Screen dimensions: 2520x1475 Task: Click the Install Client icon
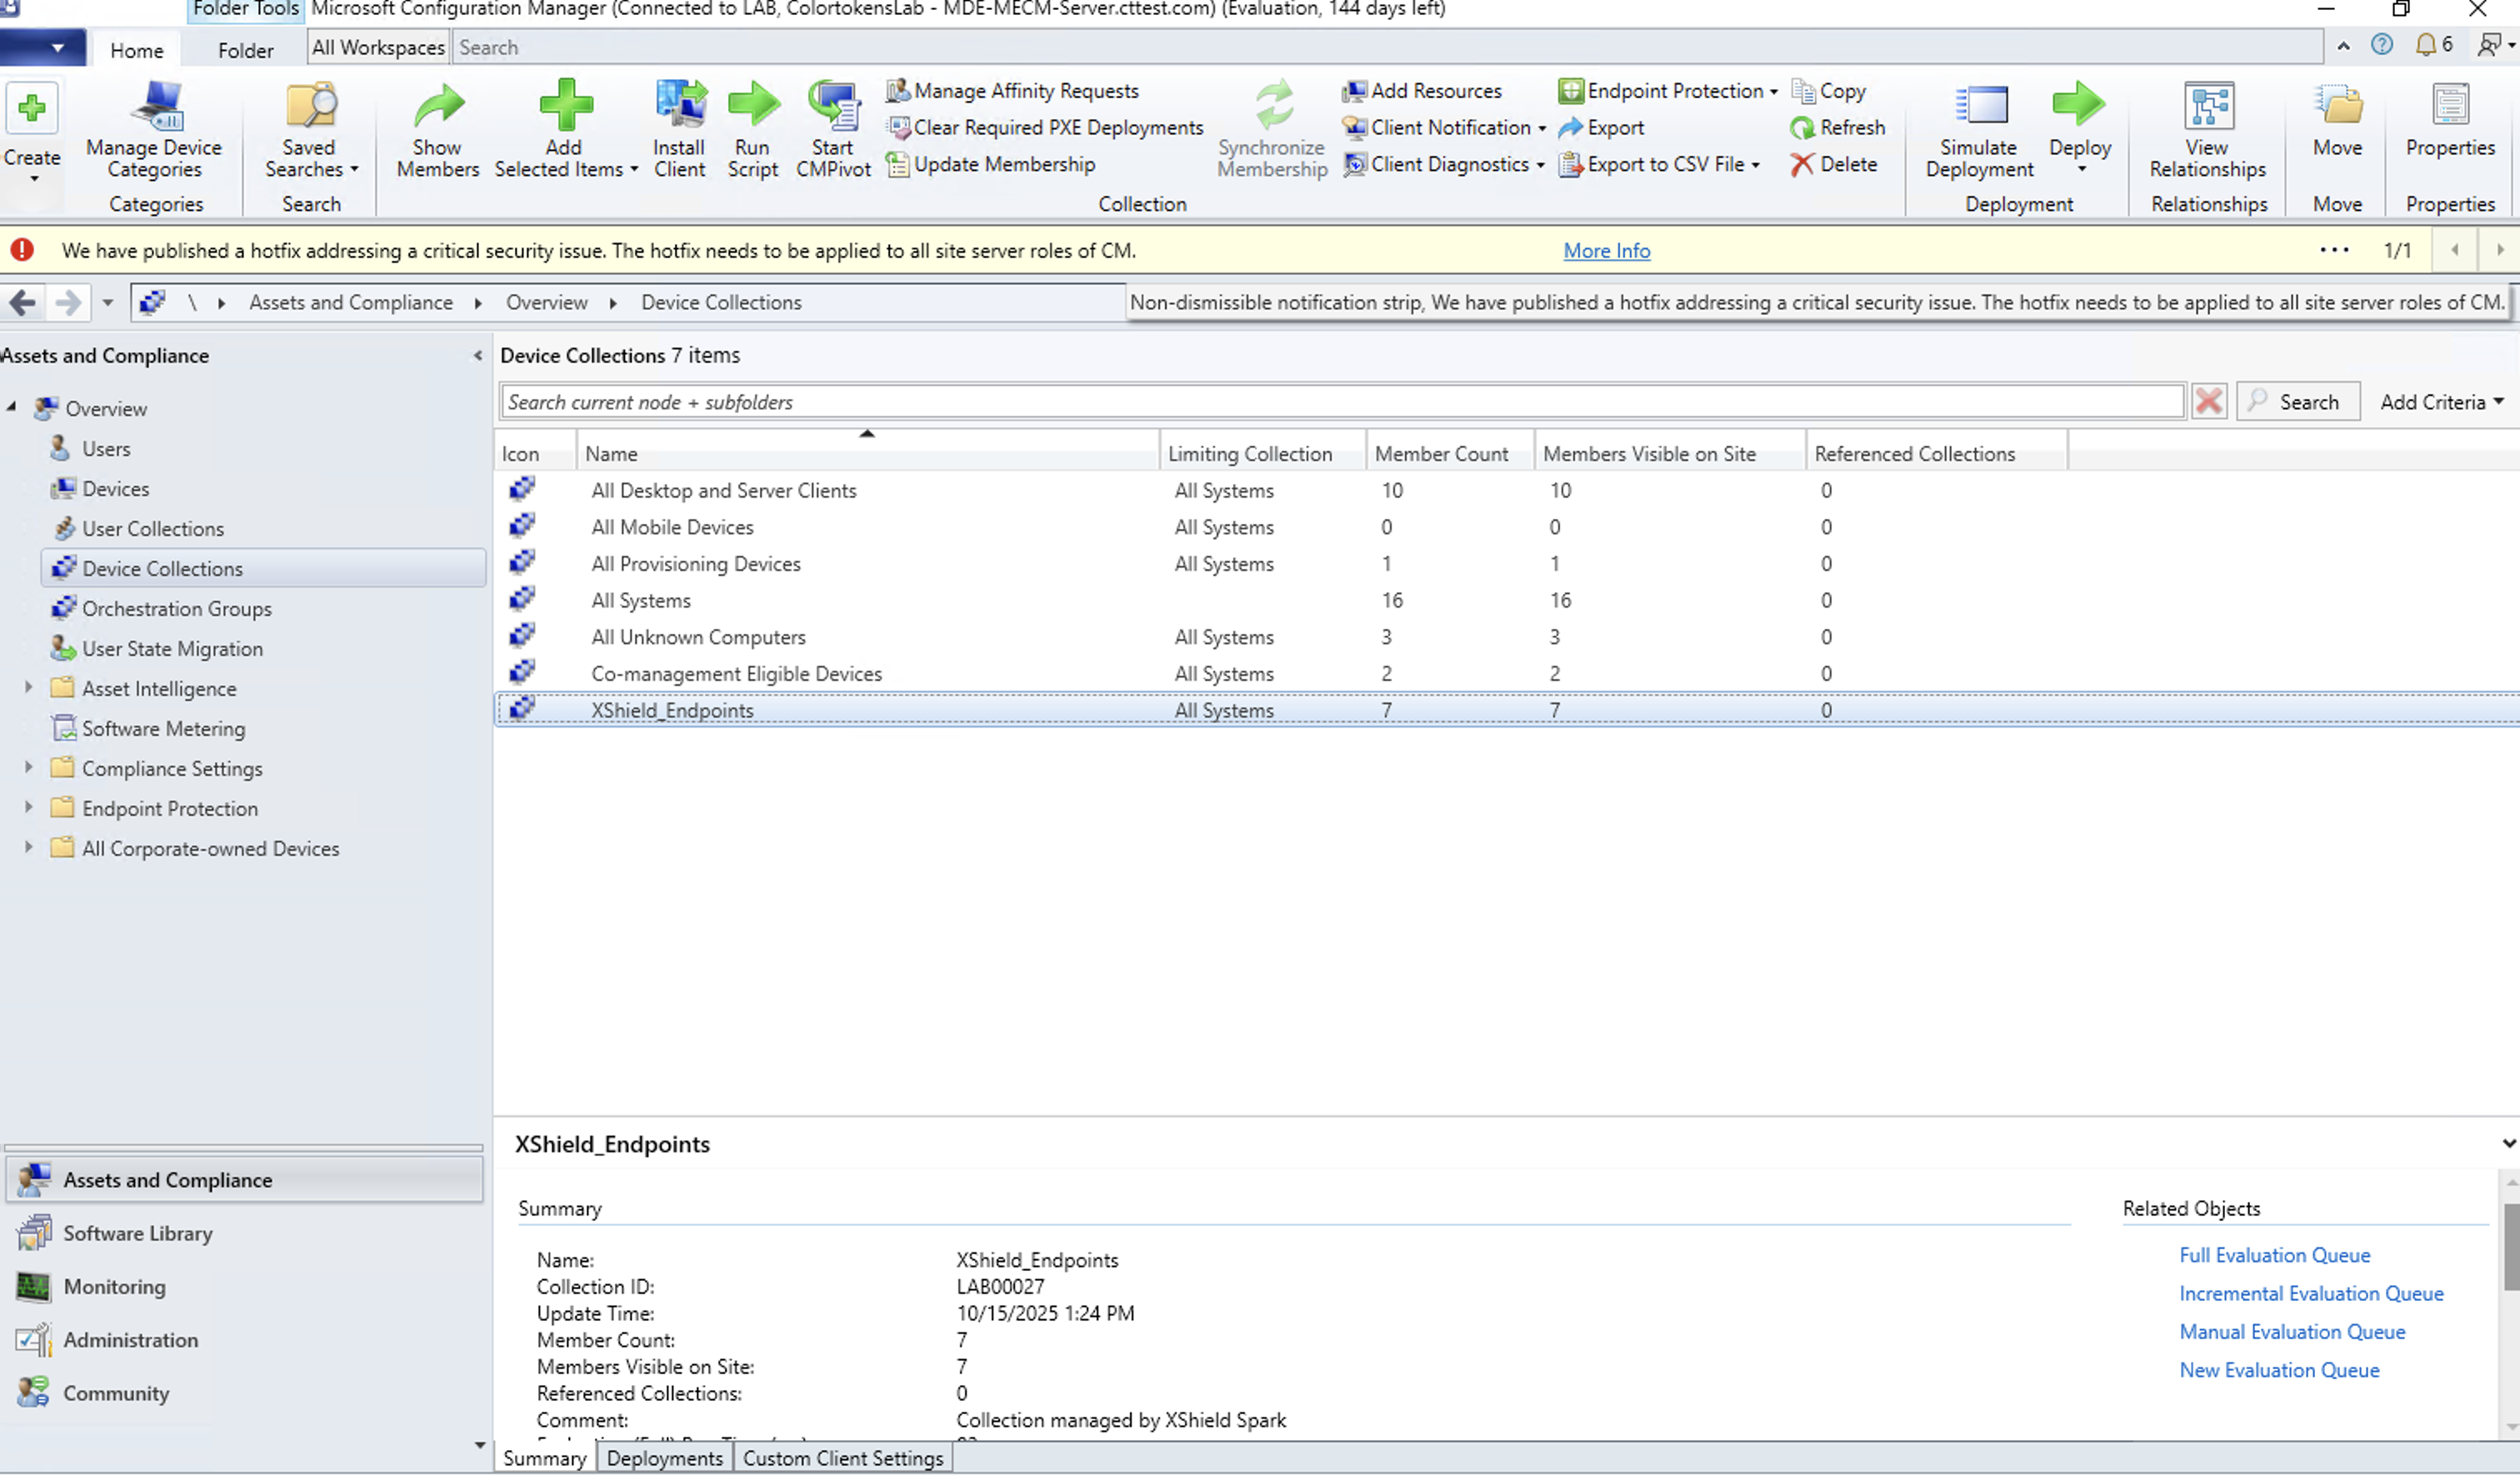point(679,128)
